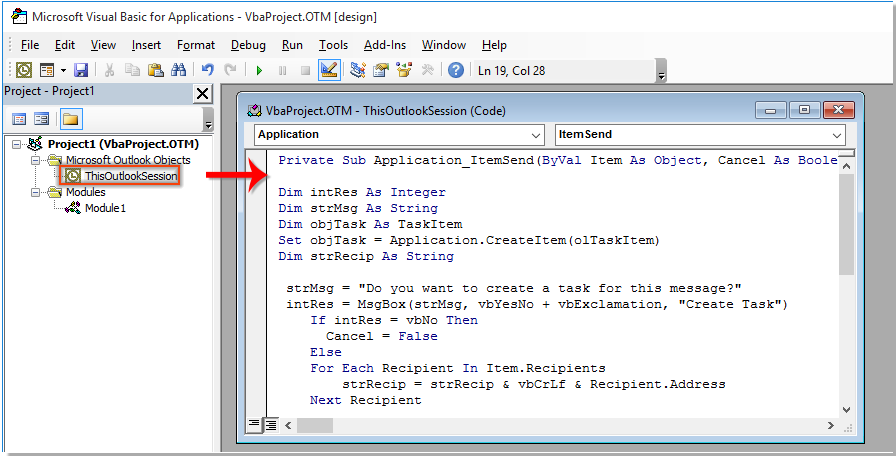Click the View Object icon in Project pane
896x456 pixels.
click(42, 119)
